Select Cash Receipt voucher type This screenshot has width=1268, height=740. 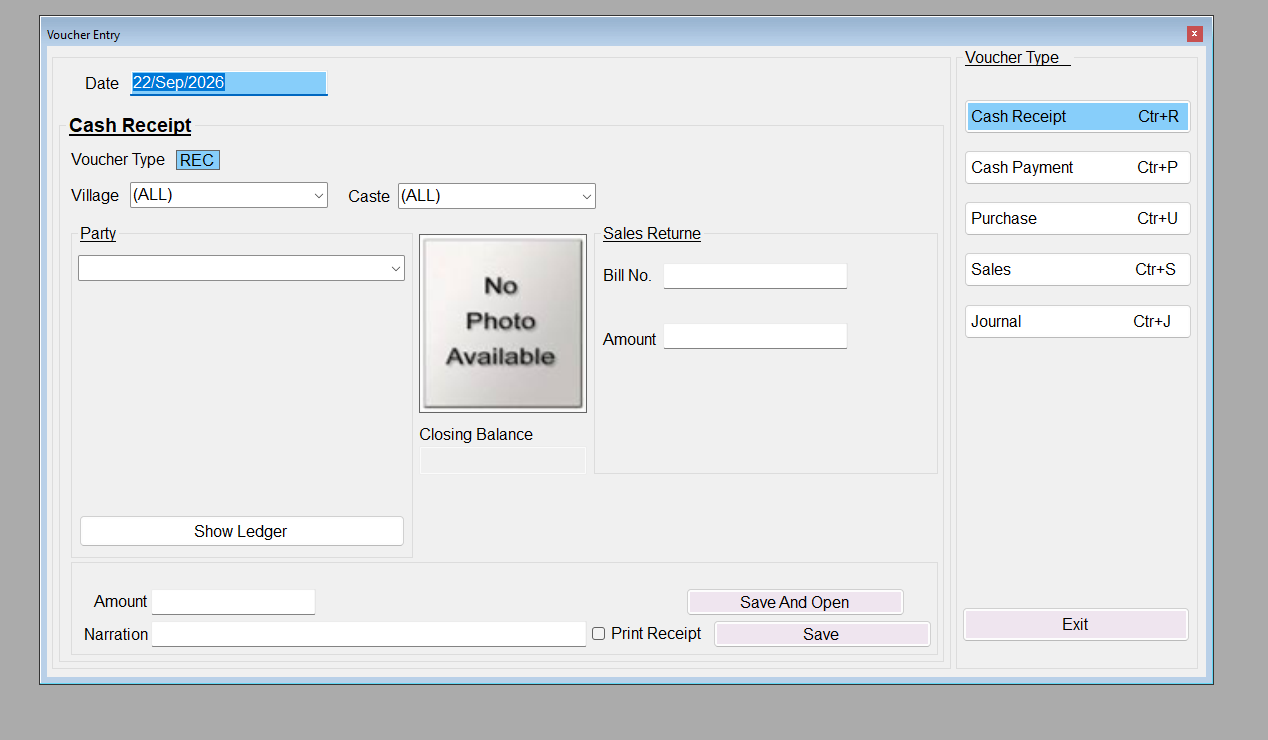[x=1077, y=117]
